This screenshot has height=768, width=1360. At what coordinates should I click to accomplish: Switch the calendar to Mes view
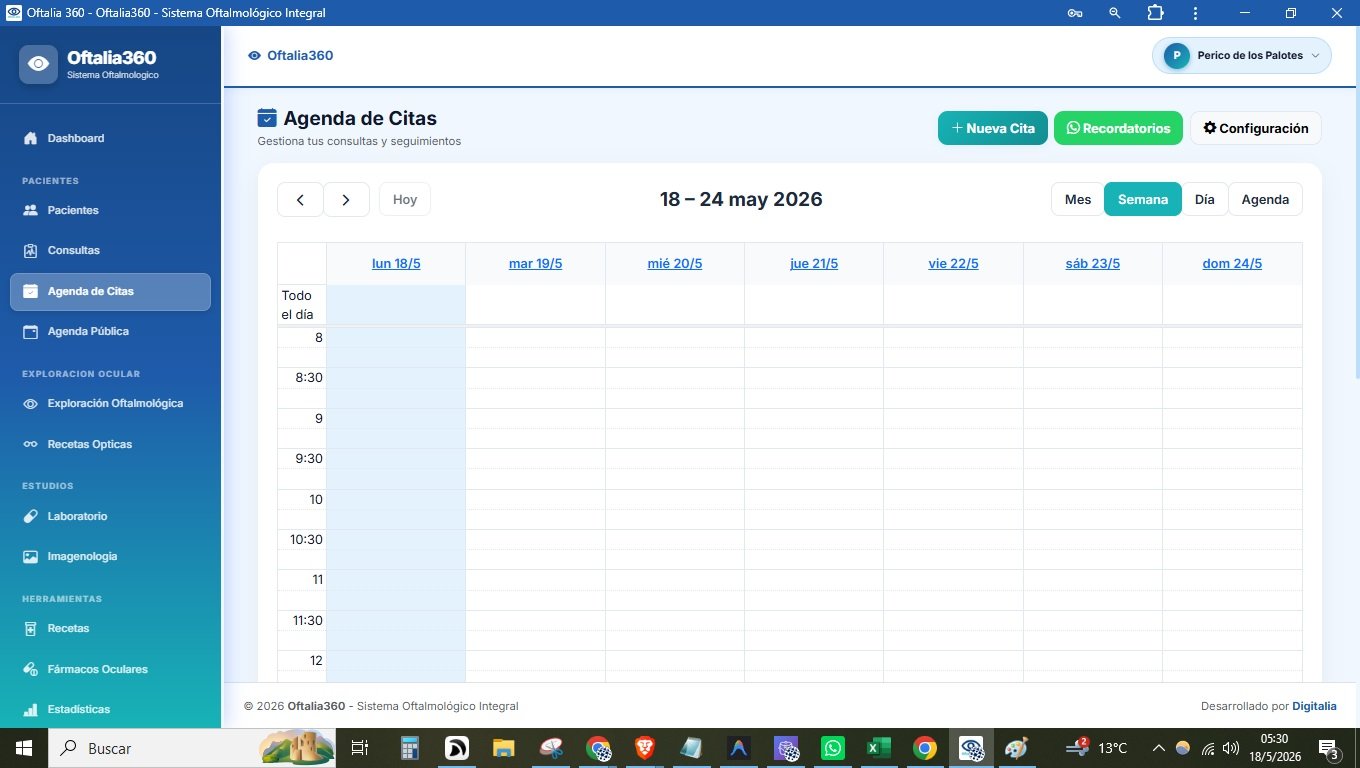point(1078,199)
